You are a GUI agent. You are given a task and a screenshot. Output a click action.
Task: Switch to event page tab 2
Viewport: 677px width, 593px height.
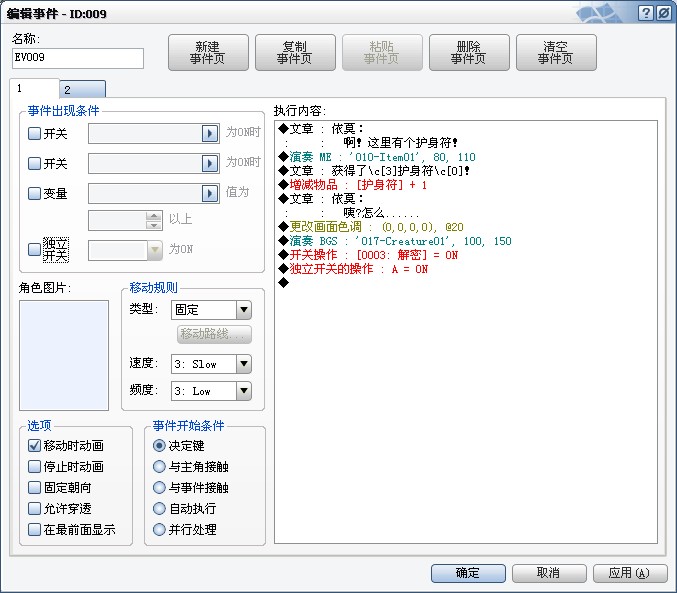(82, 89)
